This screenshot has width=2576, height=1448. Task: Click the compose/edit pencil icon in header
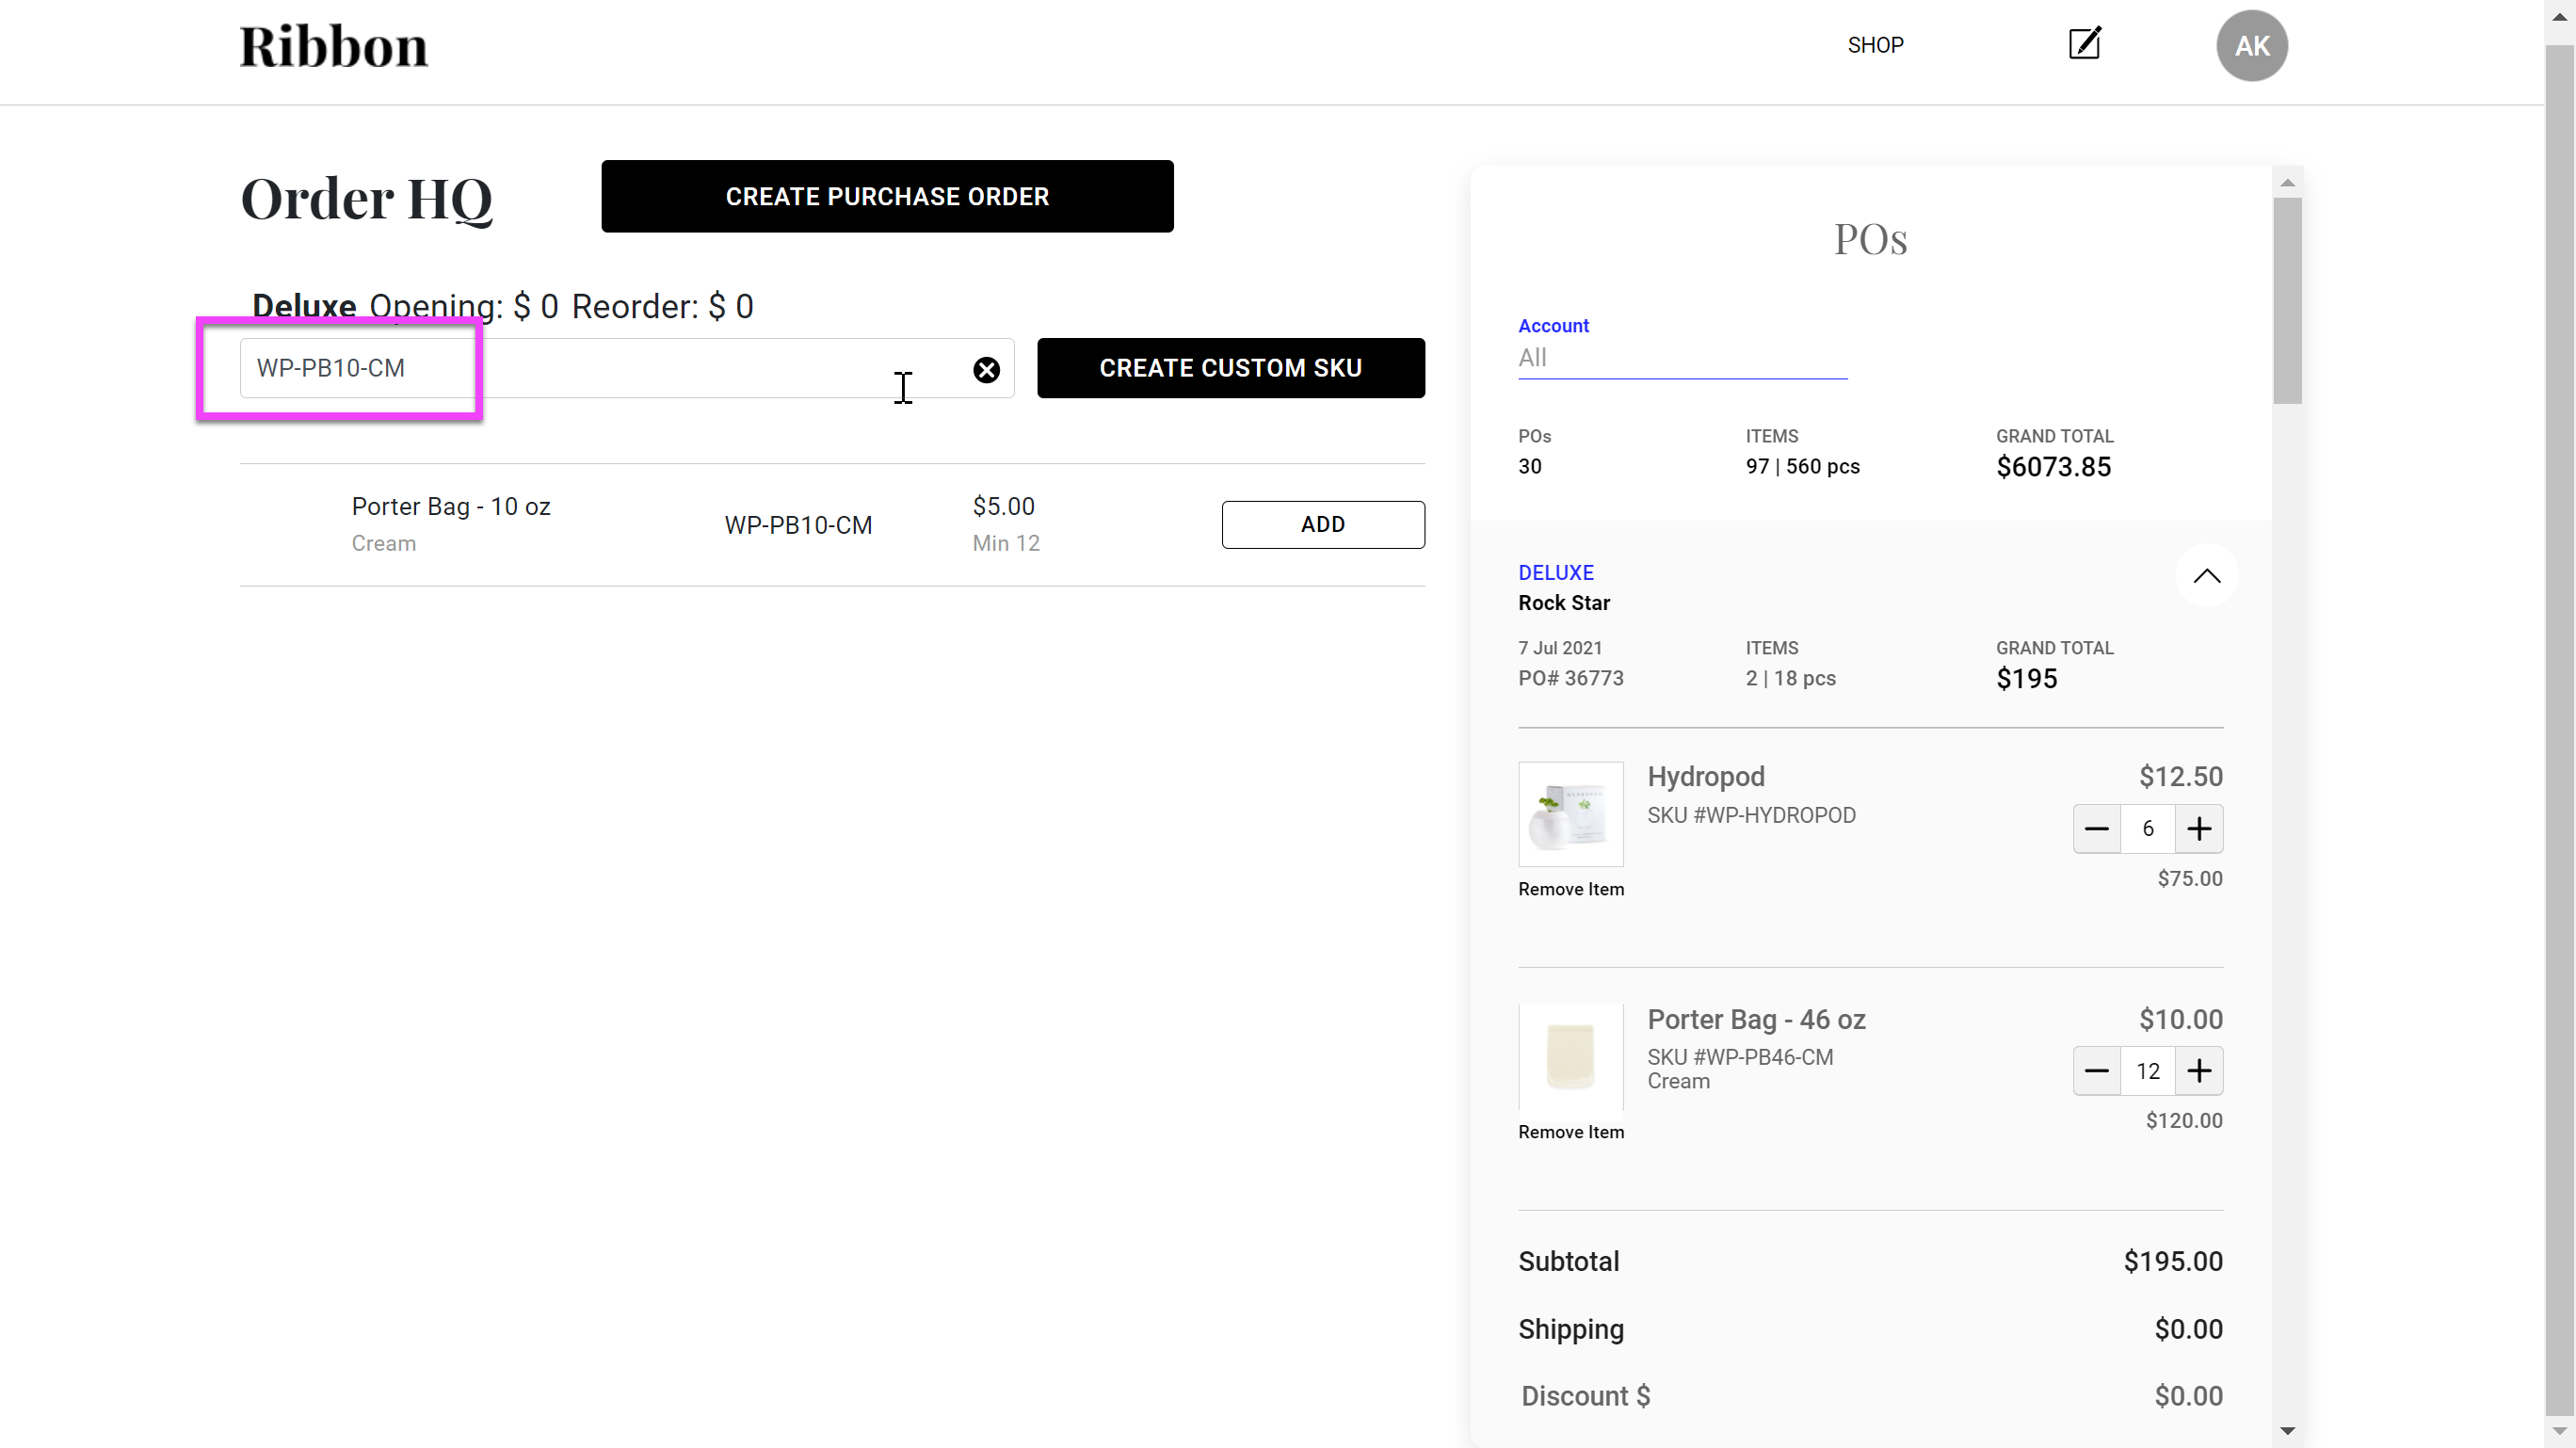[2084, 44]
